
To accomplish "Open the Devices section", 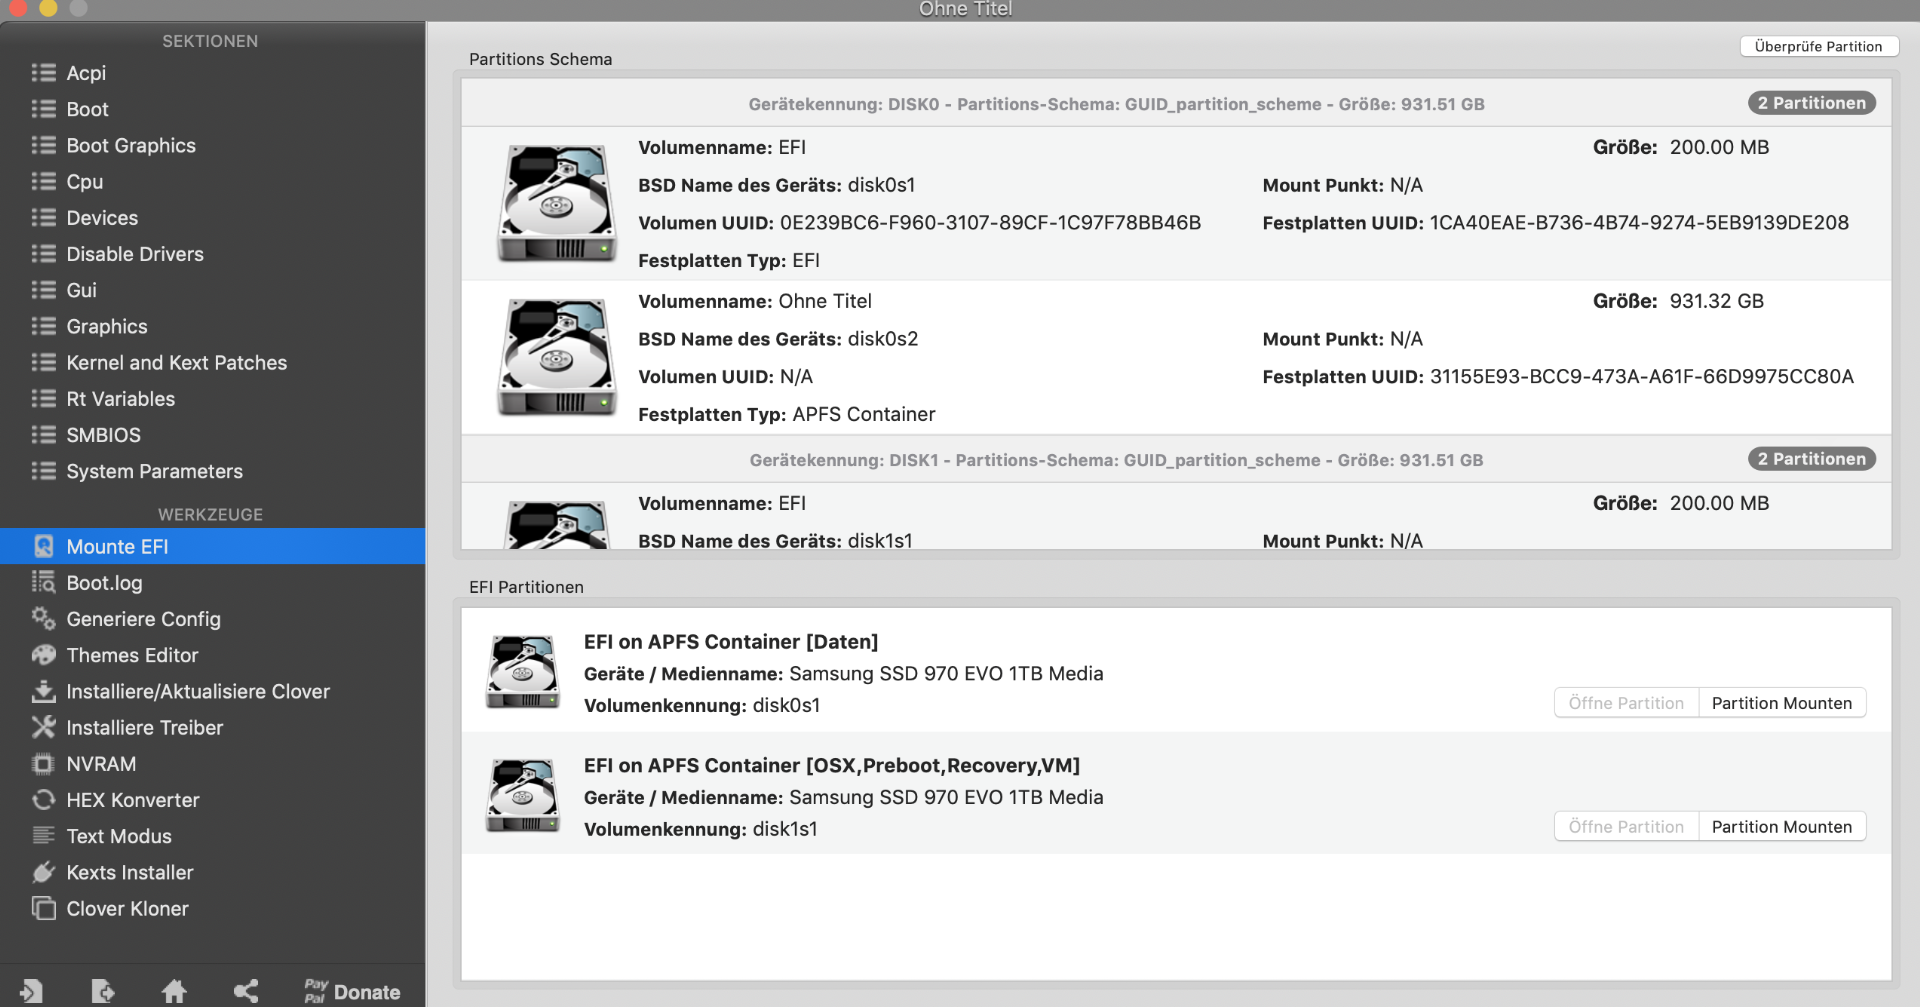I will coord(212,218).
